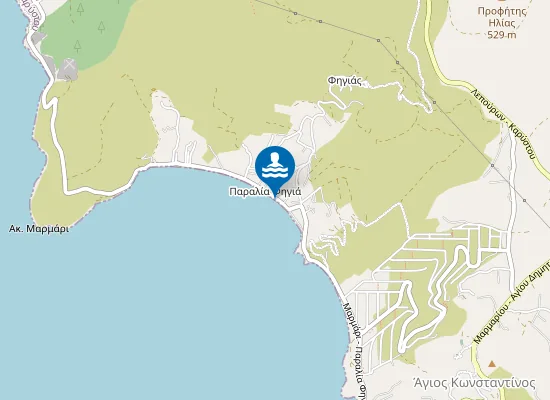Screen dimensions: 550x400
Task: Click the blue sea area in the bay
Action: [x=175, y=281]
